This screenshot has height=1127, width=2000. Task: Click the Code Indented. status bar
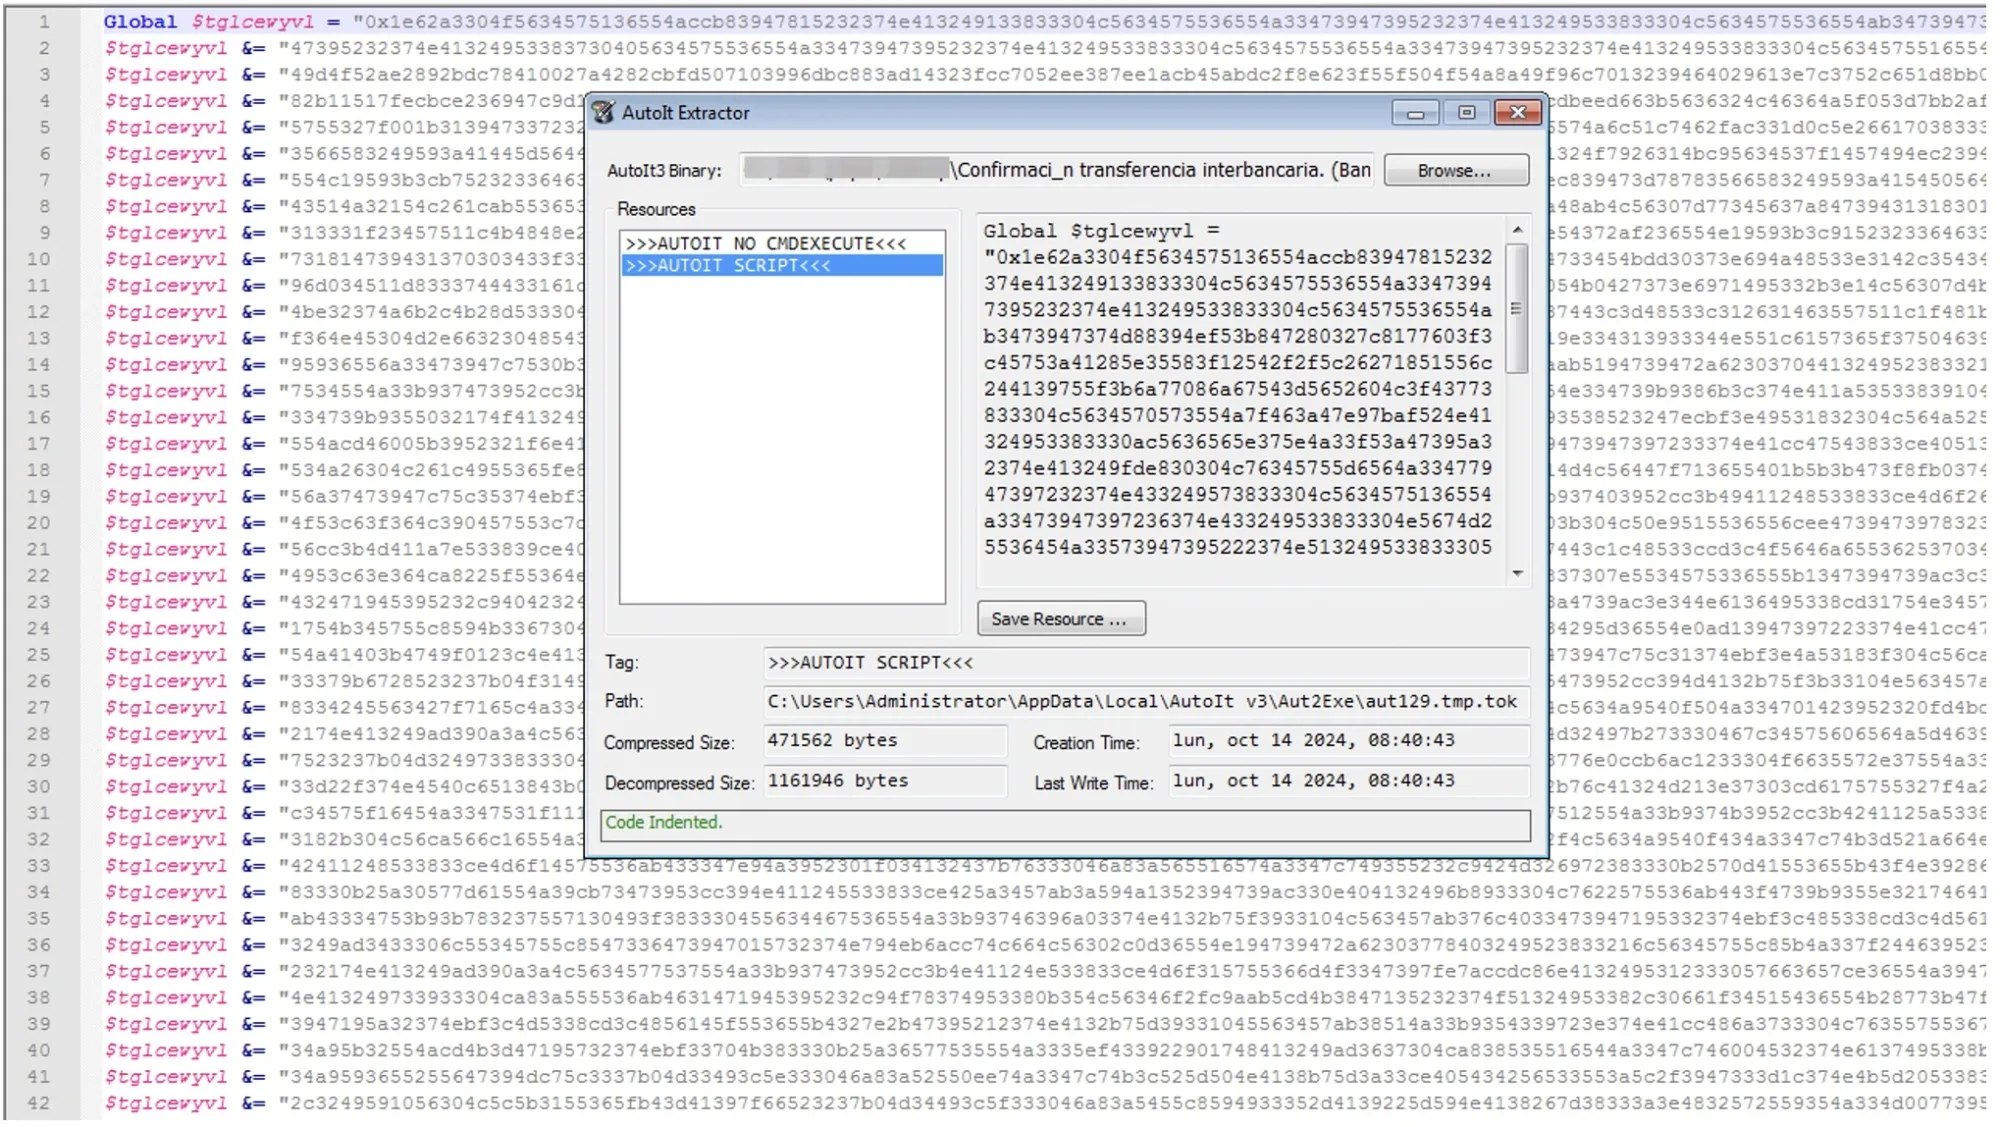point(1065,824)
